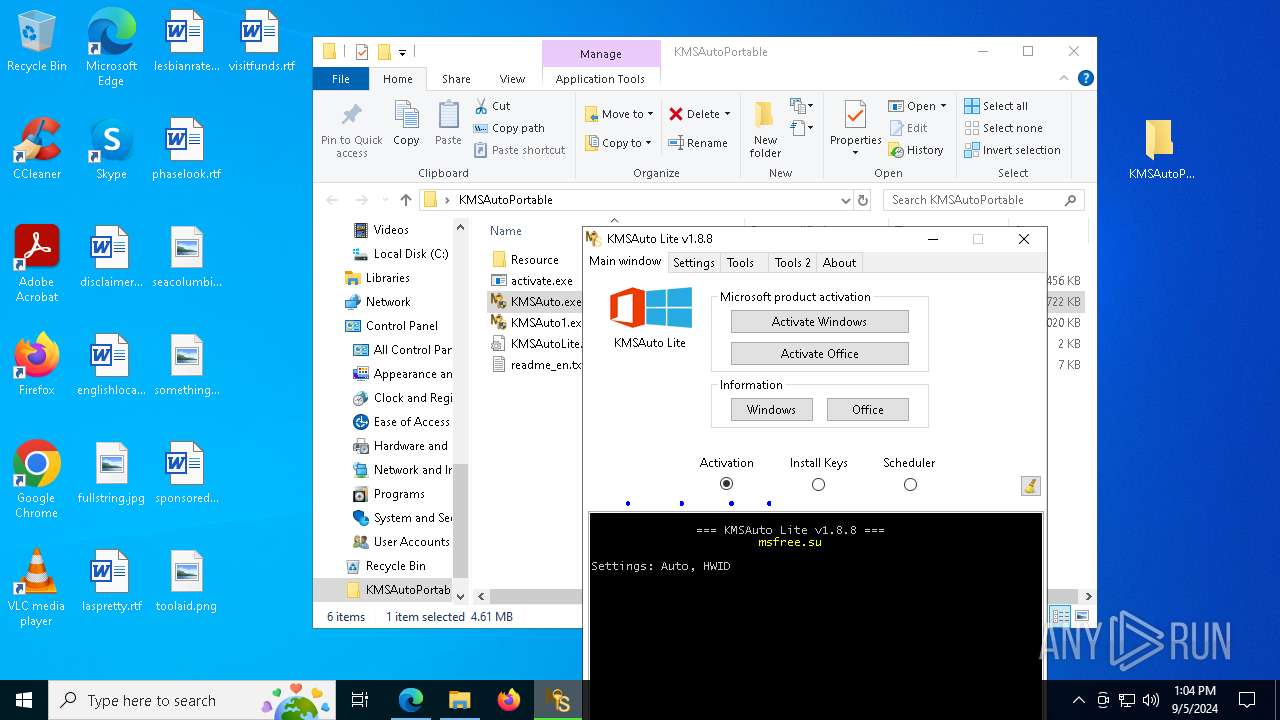
Task: Switch to the Share ribbon tab
Action: click(x=456, y=79)
